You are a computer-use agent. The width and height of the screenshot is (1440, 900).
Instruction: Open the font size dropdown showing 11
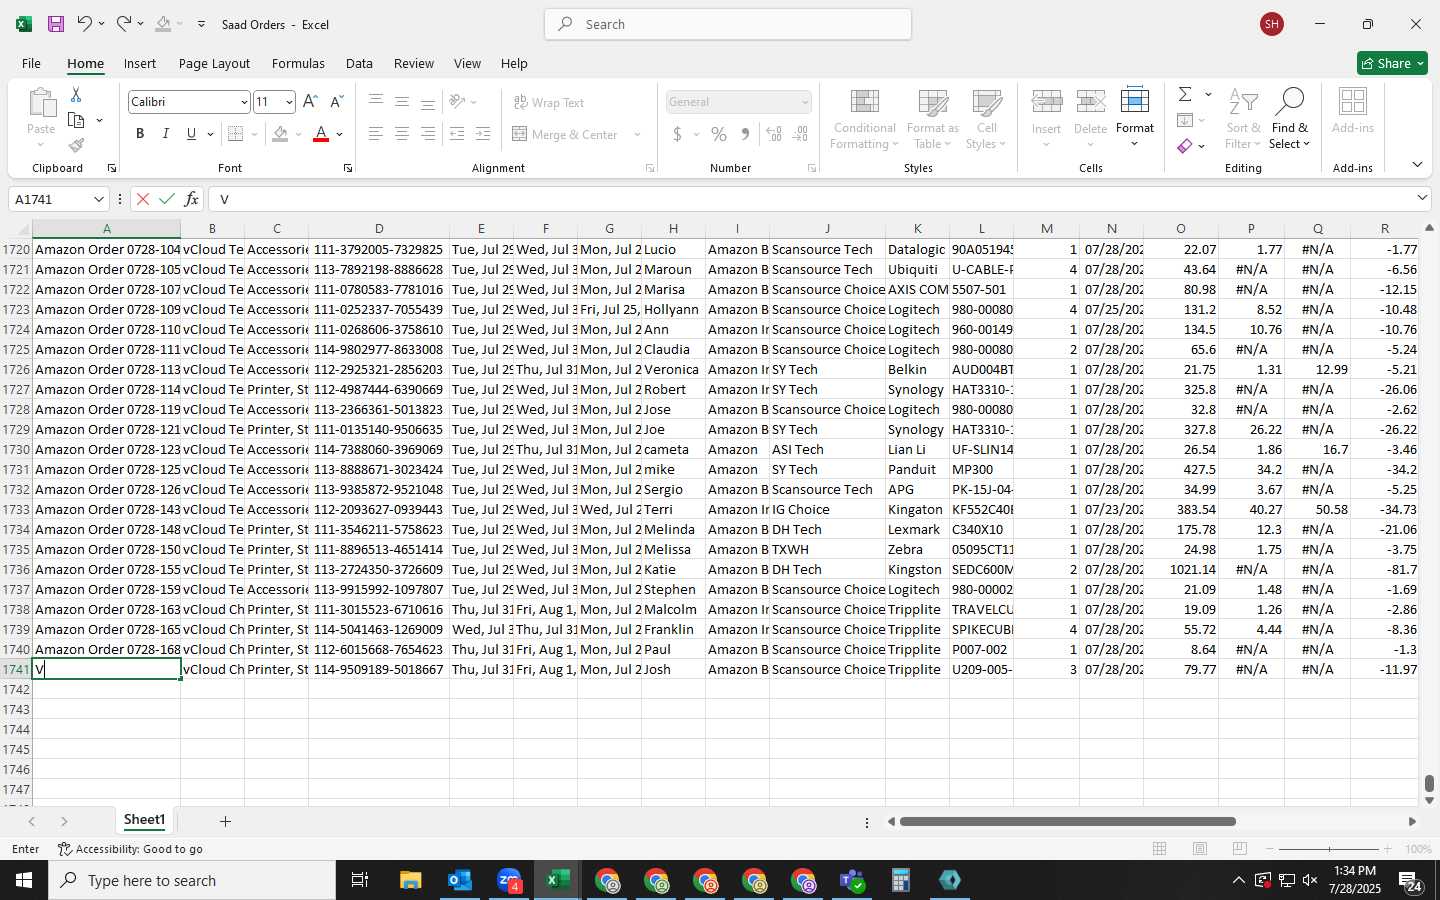point(289,102)
